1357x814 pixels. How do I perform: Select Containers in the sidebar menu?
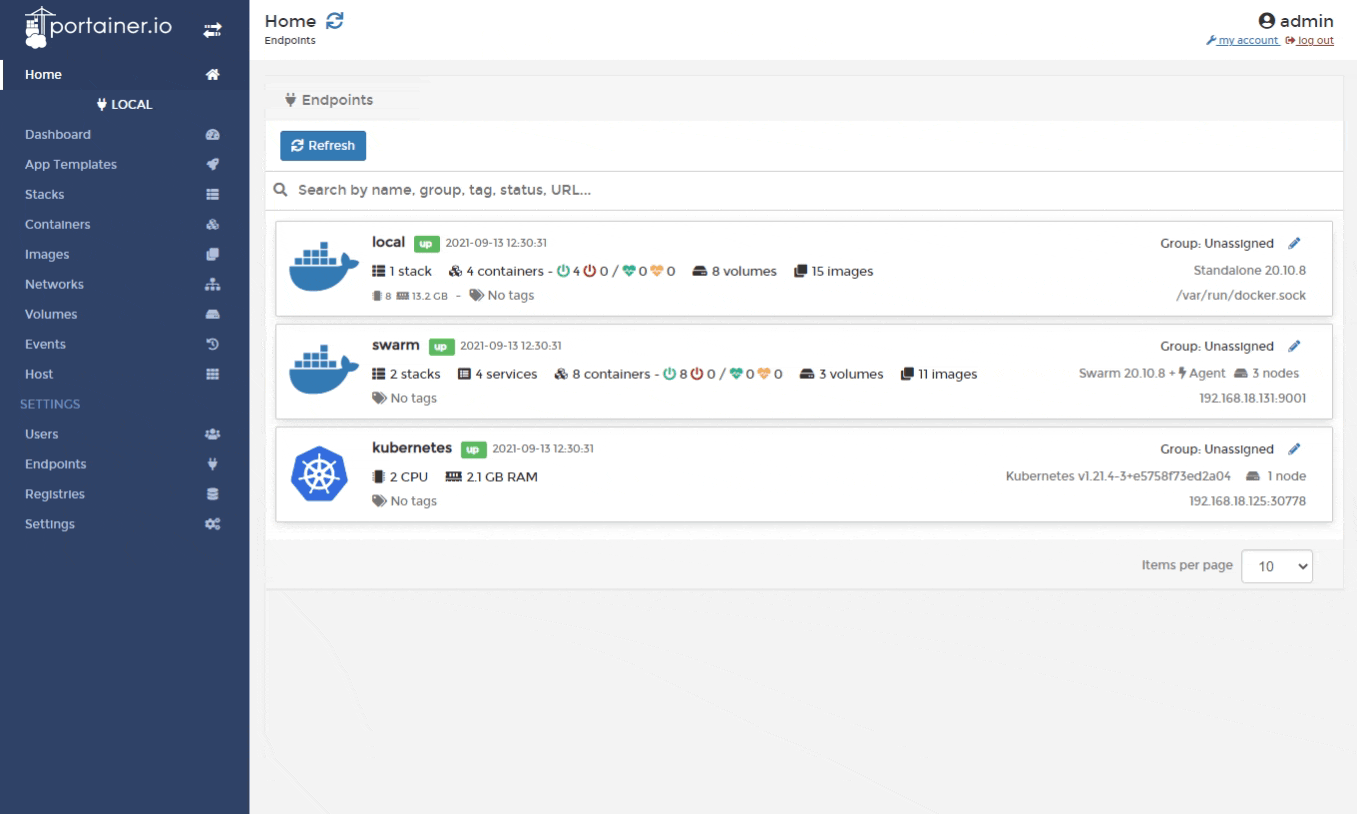click(58, 225)
